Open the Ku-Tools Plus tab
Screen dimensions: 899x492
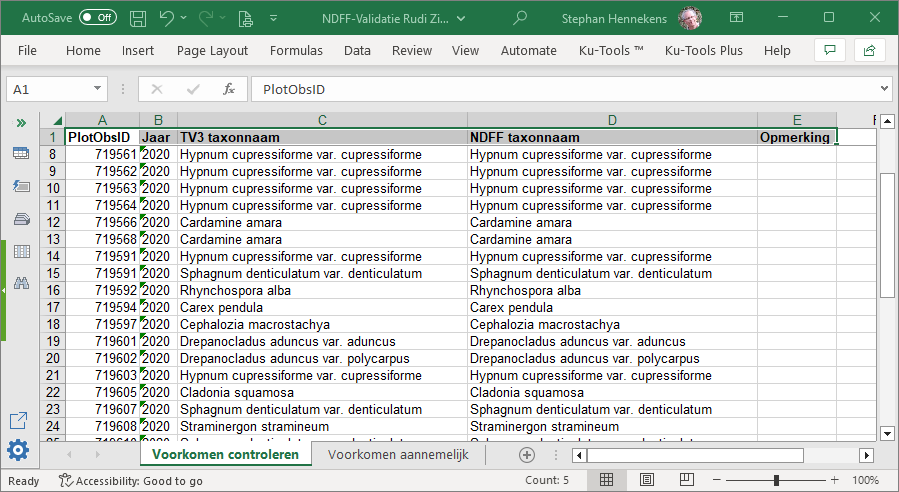point(703,50)
